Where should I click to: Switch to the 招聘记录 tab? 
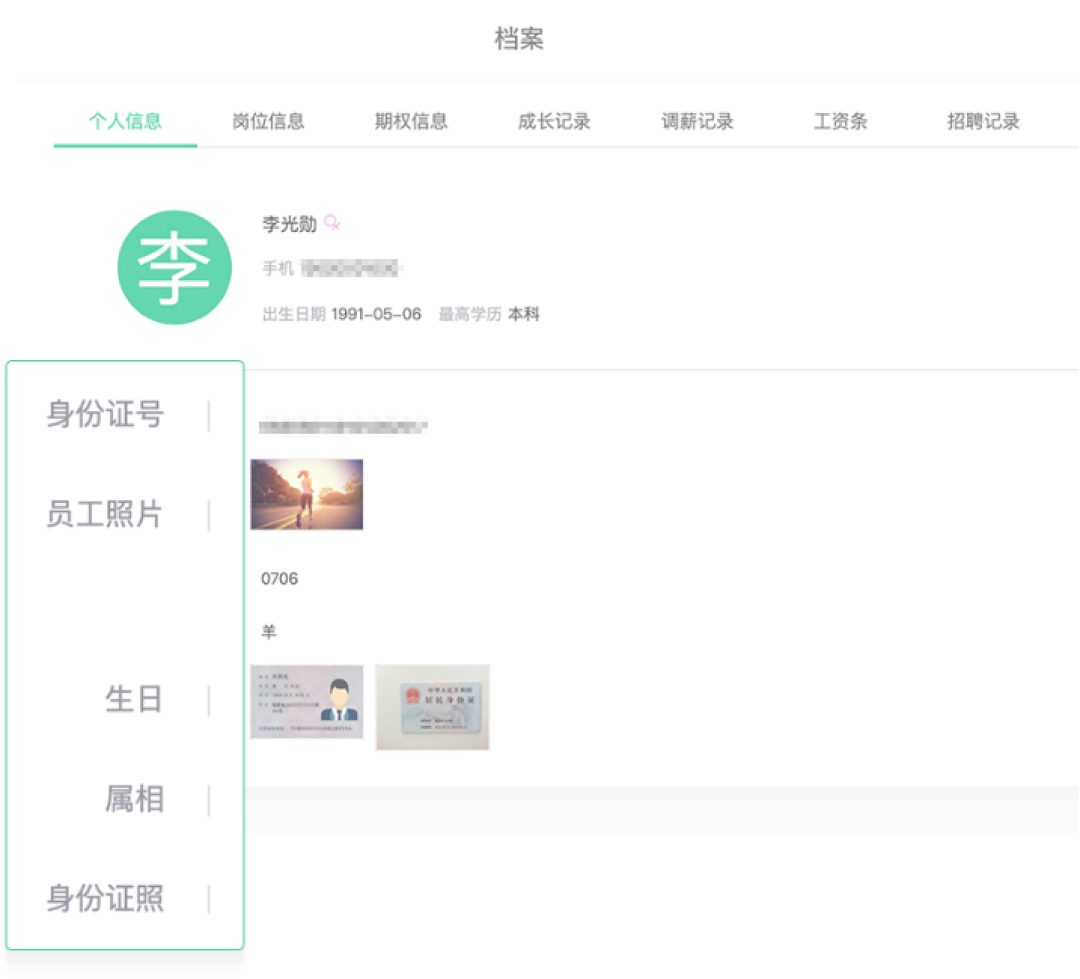(x=983, y=122)
